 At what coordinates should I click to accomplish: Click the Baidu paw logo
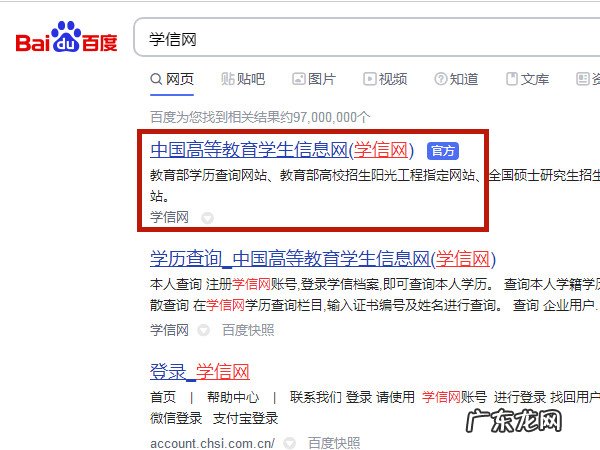tap(66, 37)
